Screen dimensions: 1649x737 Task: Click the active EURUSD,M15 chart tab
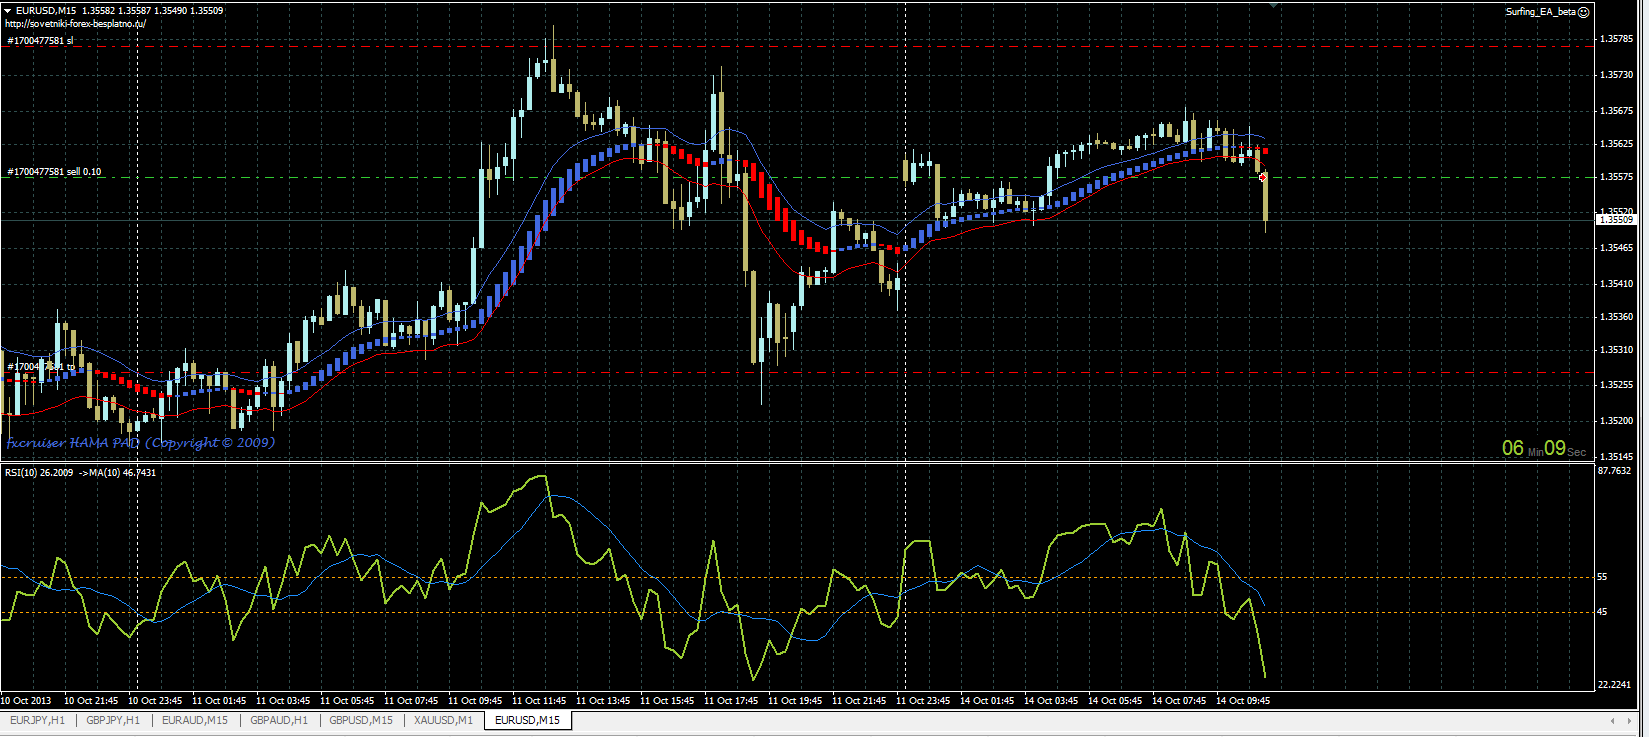[527, 720]
